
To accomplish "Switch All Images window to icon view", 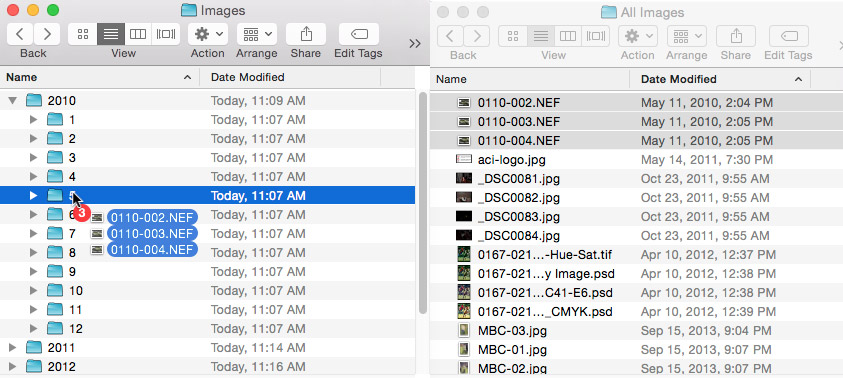I will (x=513, y=36).
